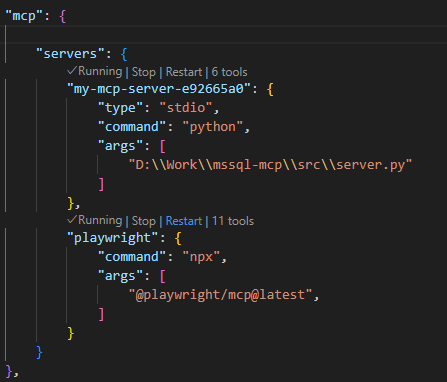Click Stop for the playwright server

144,221
